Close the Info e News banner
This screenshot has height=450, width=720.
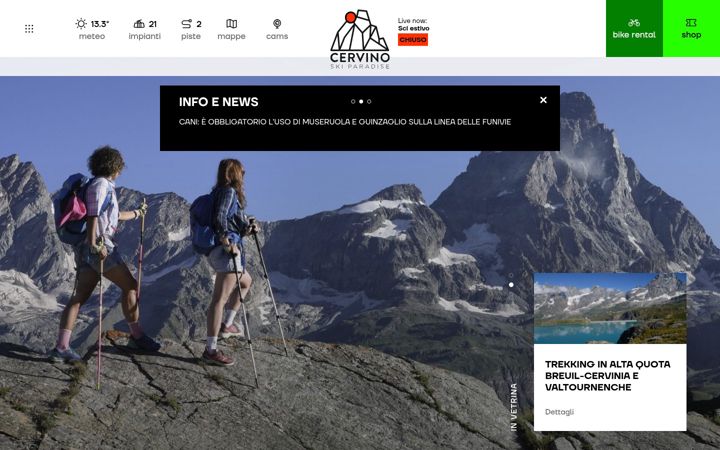click(x=543, y=100)
